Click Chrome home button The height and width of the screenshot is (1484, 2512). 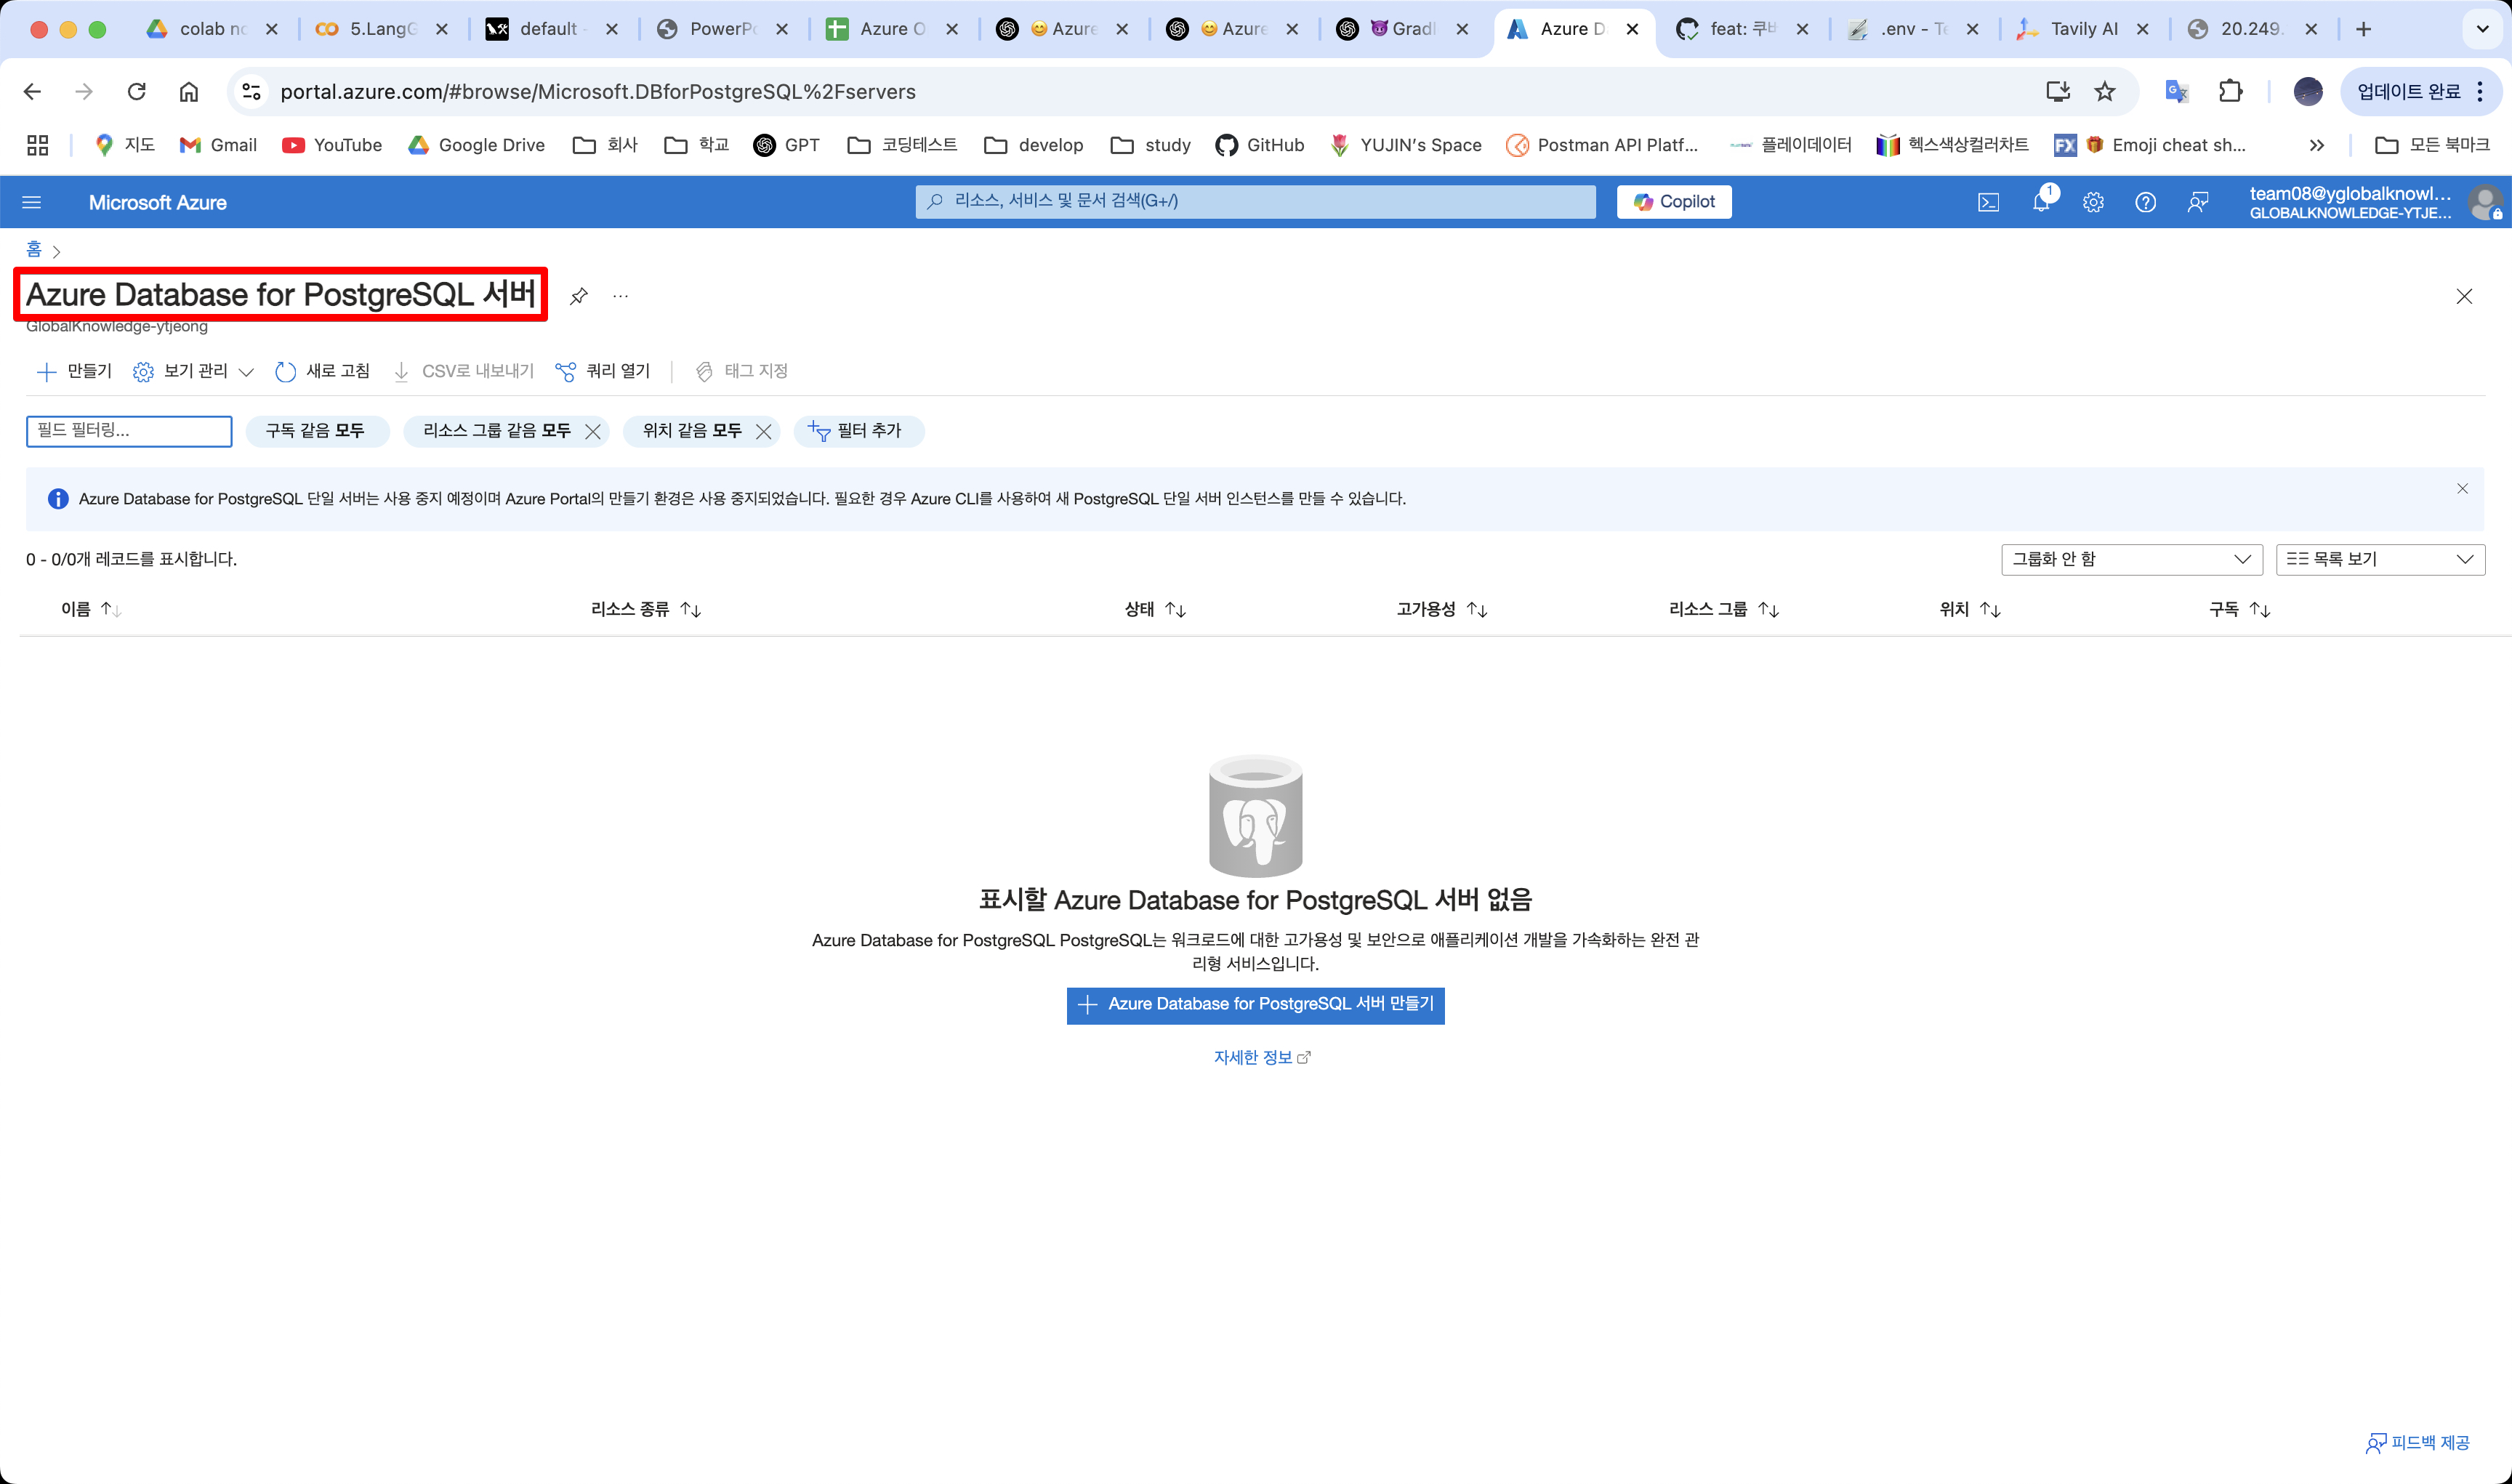click(x=188, y=92)
